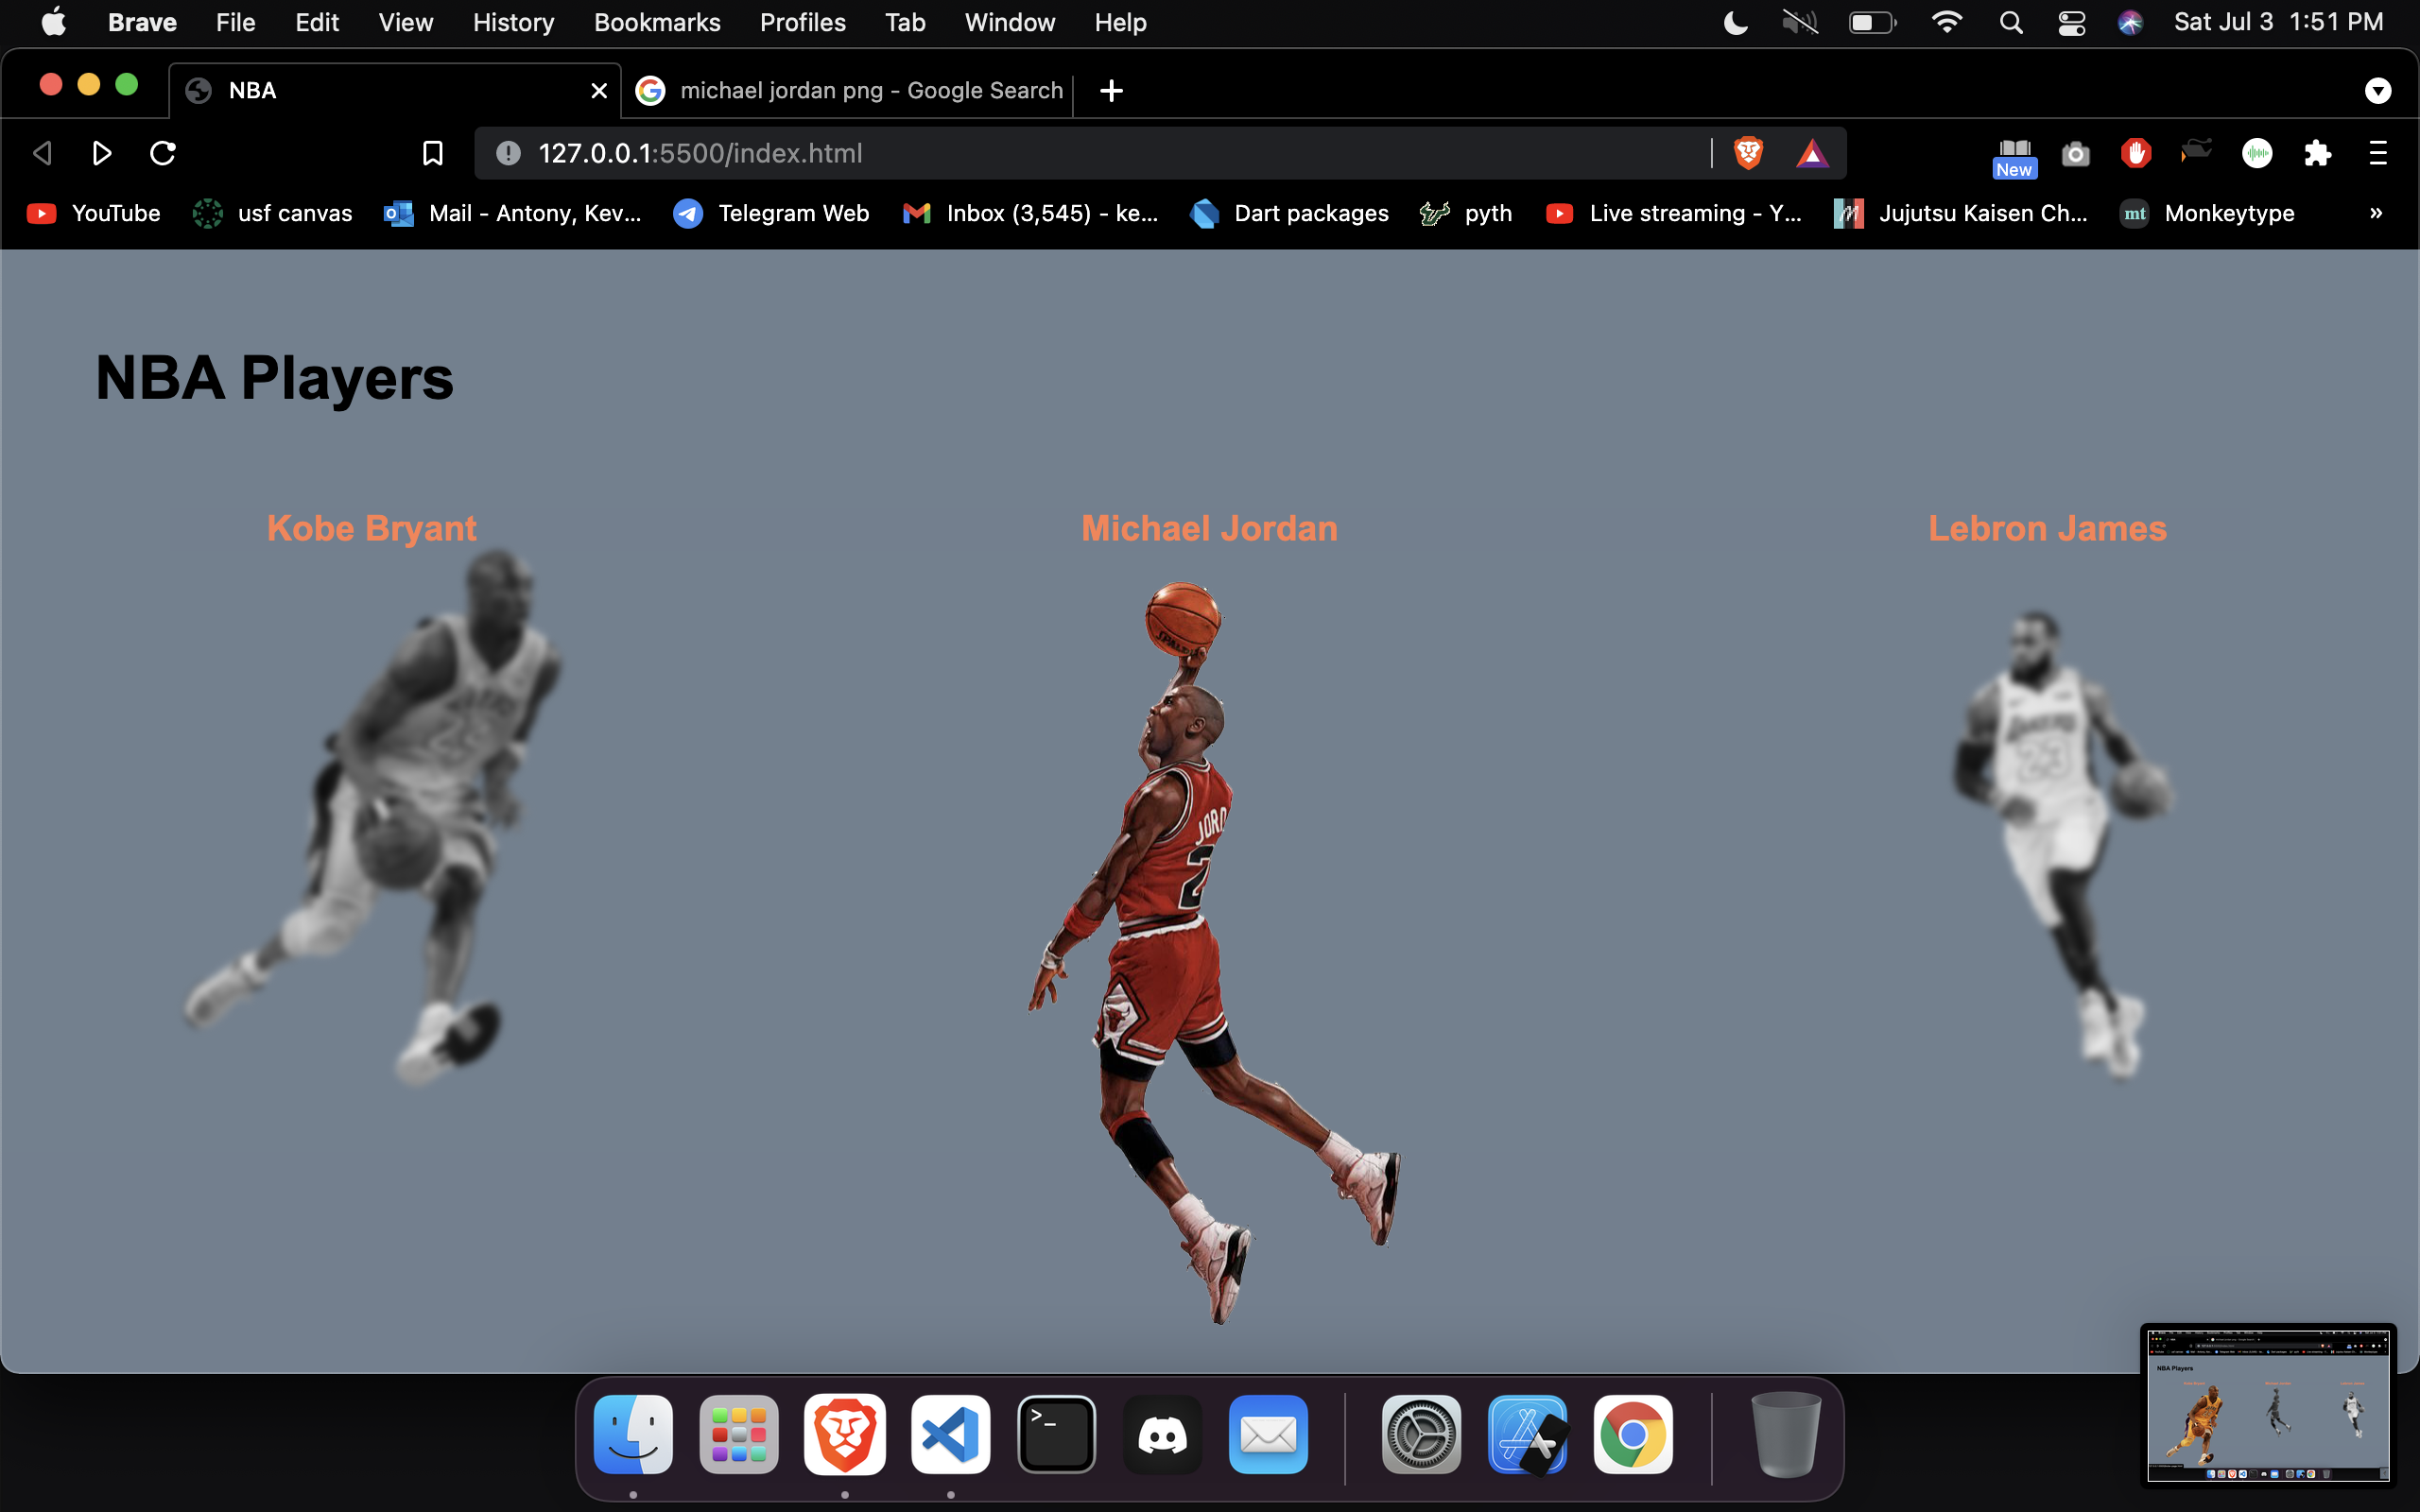Toggle muted sound status icon

pos(1799,22)
